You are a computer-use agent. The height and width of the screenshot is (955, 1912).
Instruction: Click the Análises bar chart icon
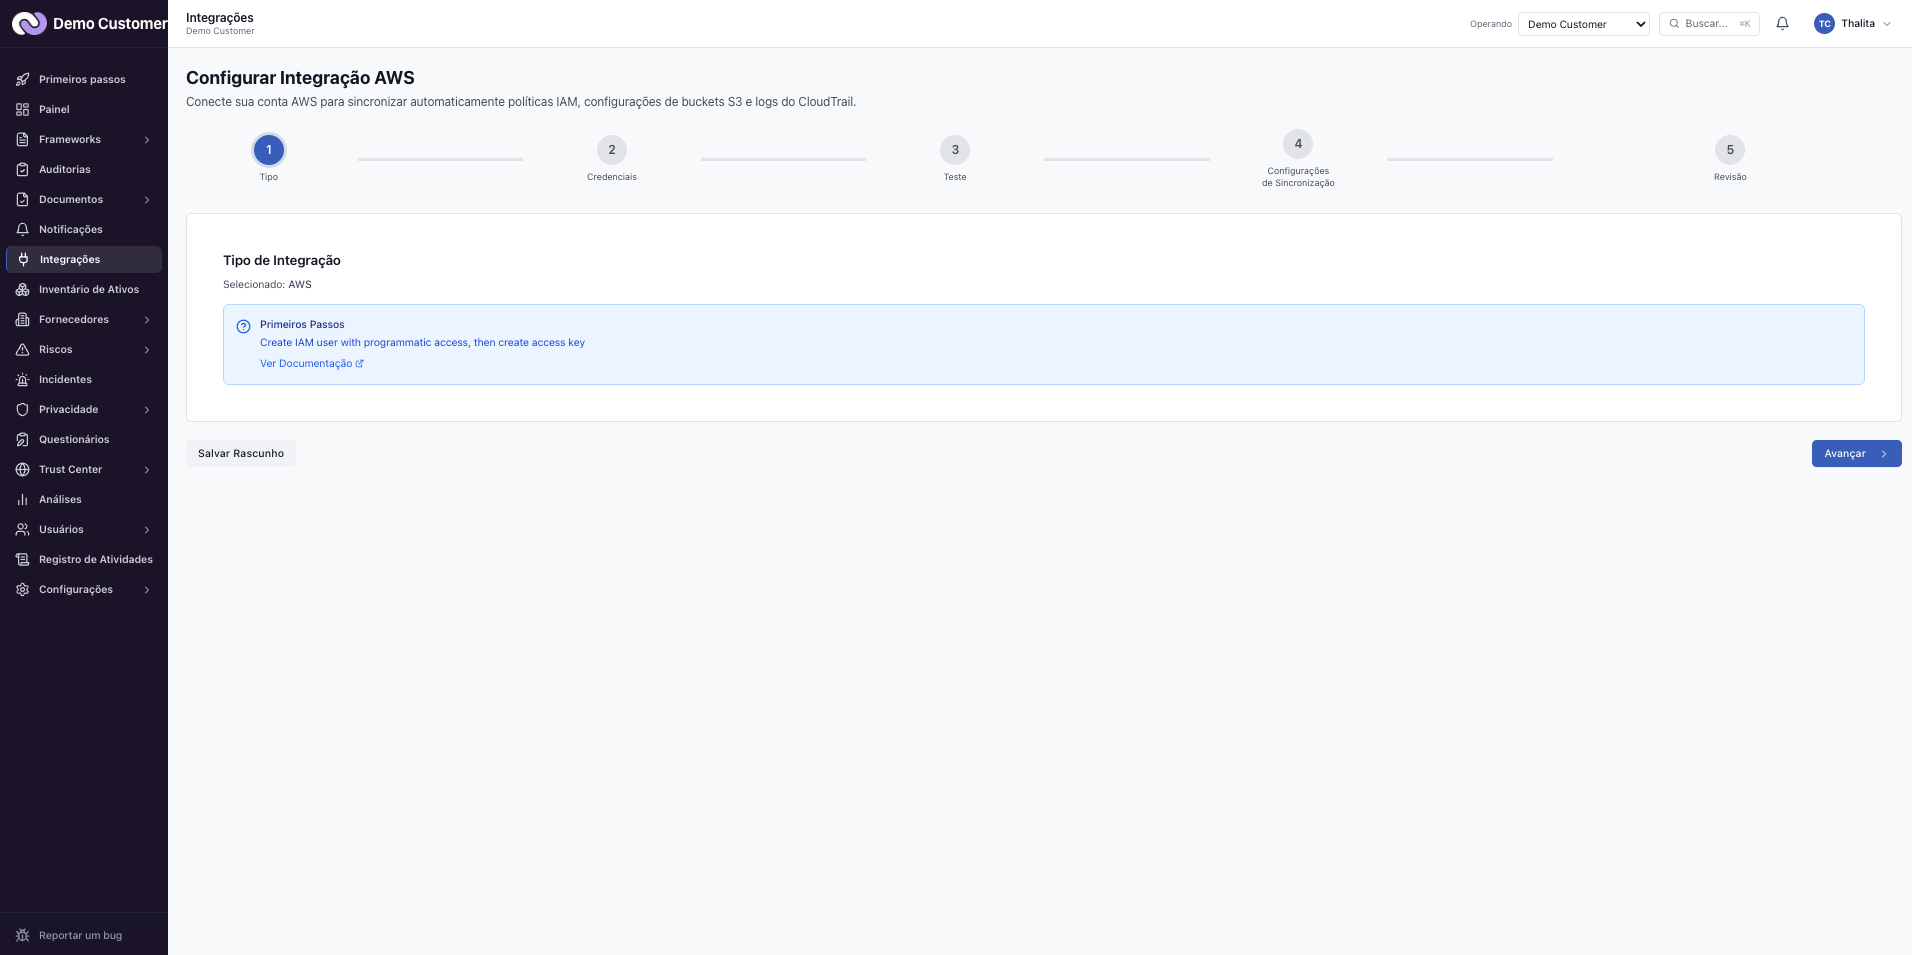coord(22,499)
